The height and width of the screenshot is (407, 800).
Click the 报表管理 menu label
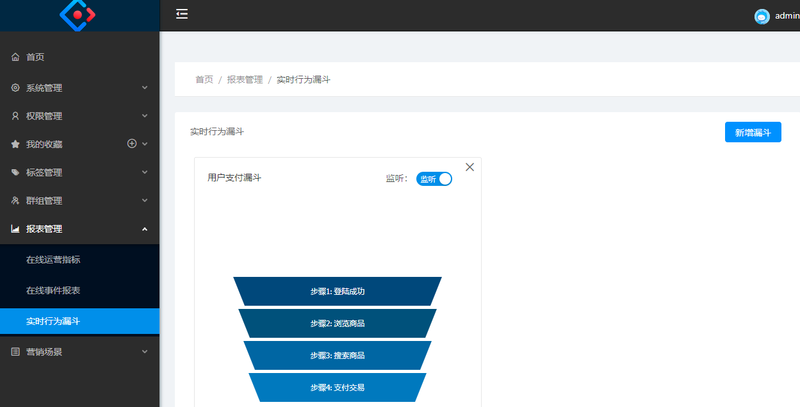coord(44,230)
